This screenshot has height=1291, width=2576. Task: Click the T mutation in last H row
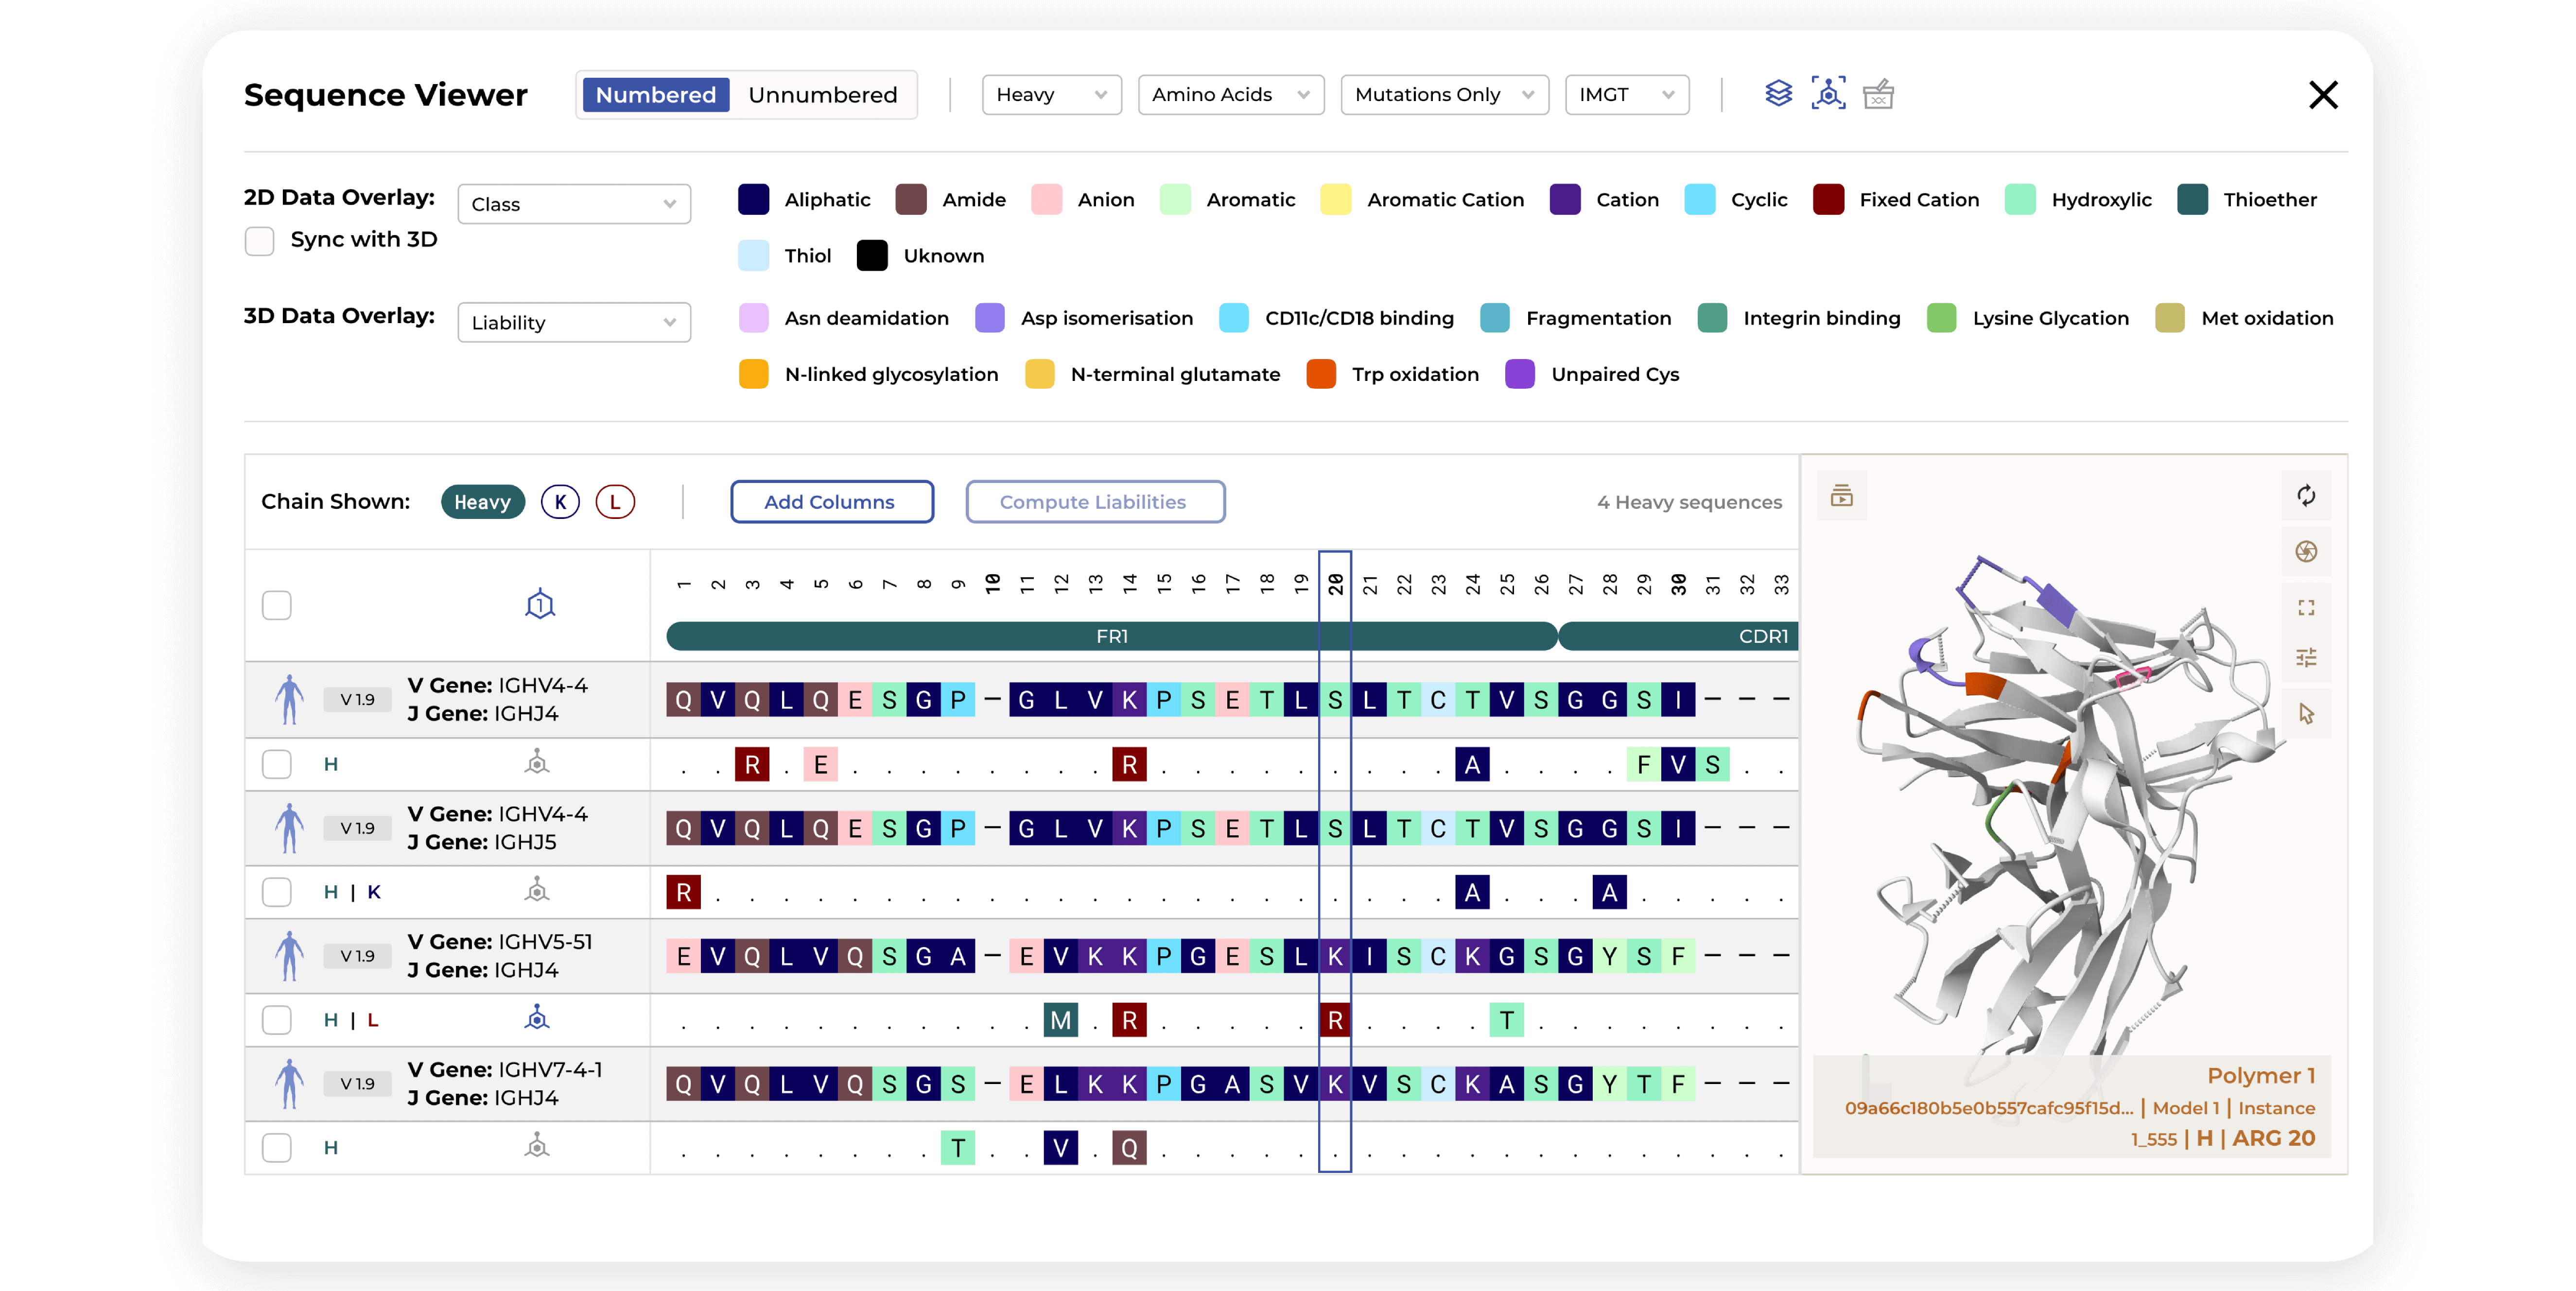(x=958, y=1148)
